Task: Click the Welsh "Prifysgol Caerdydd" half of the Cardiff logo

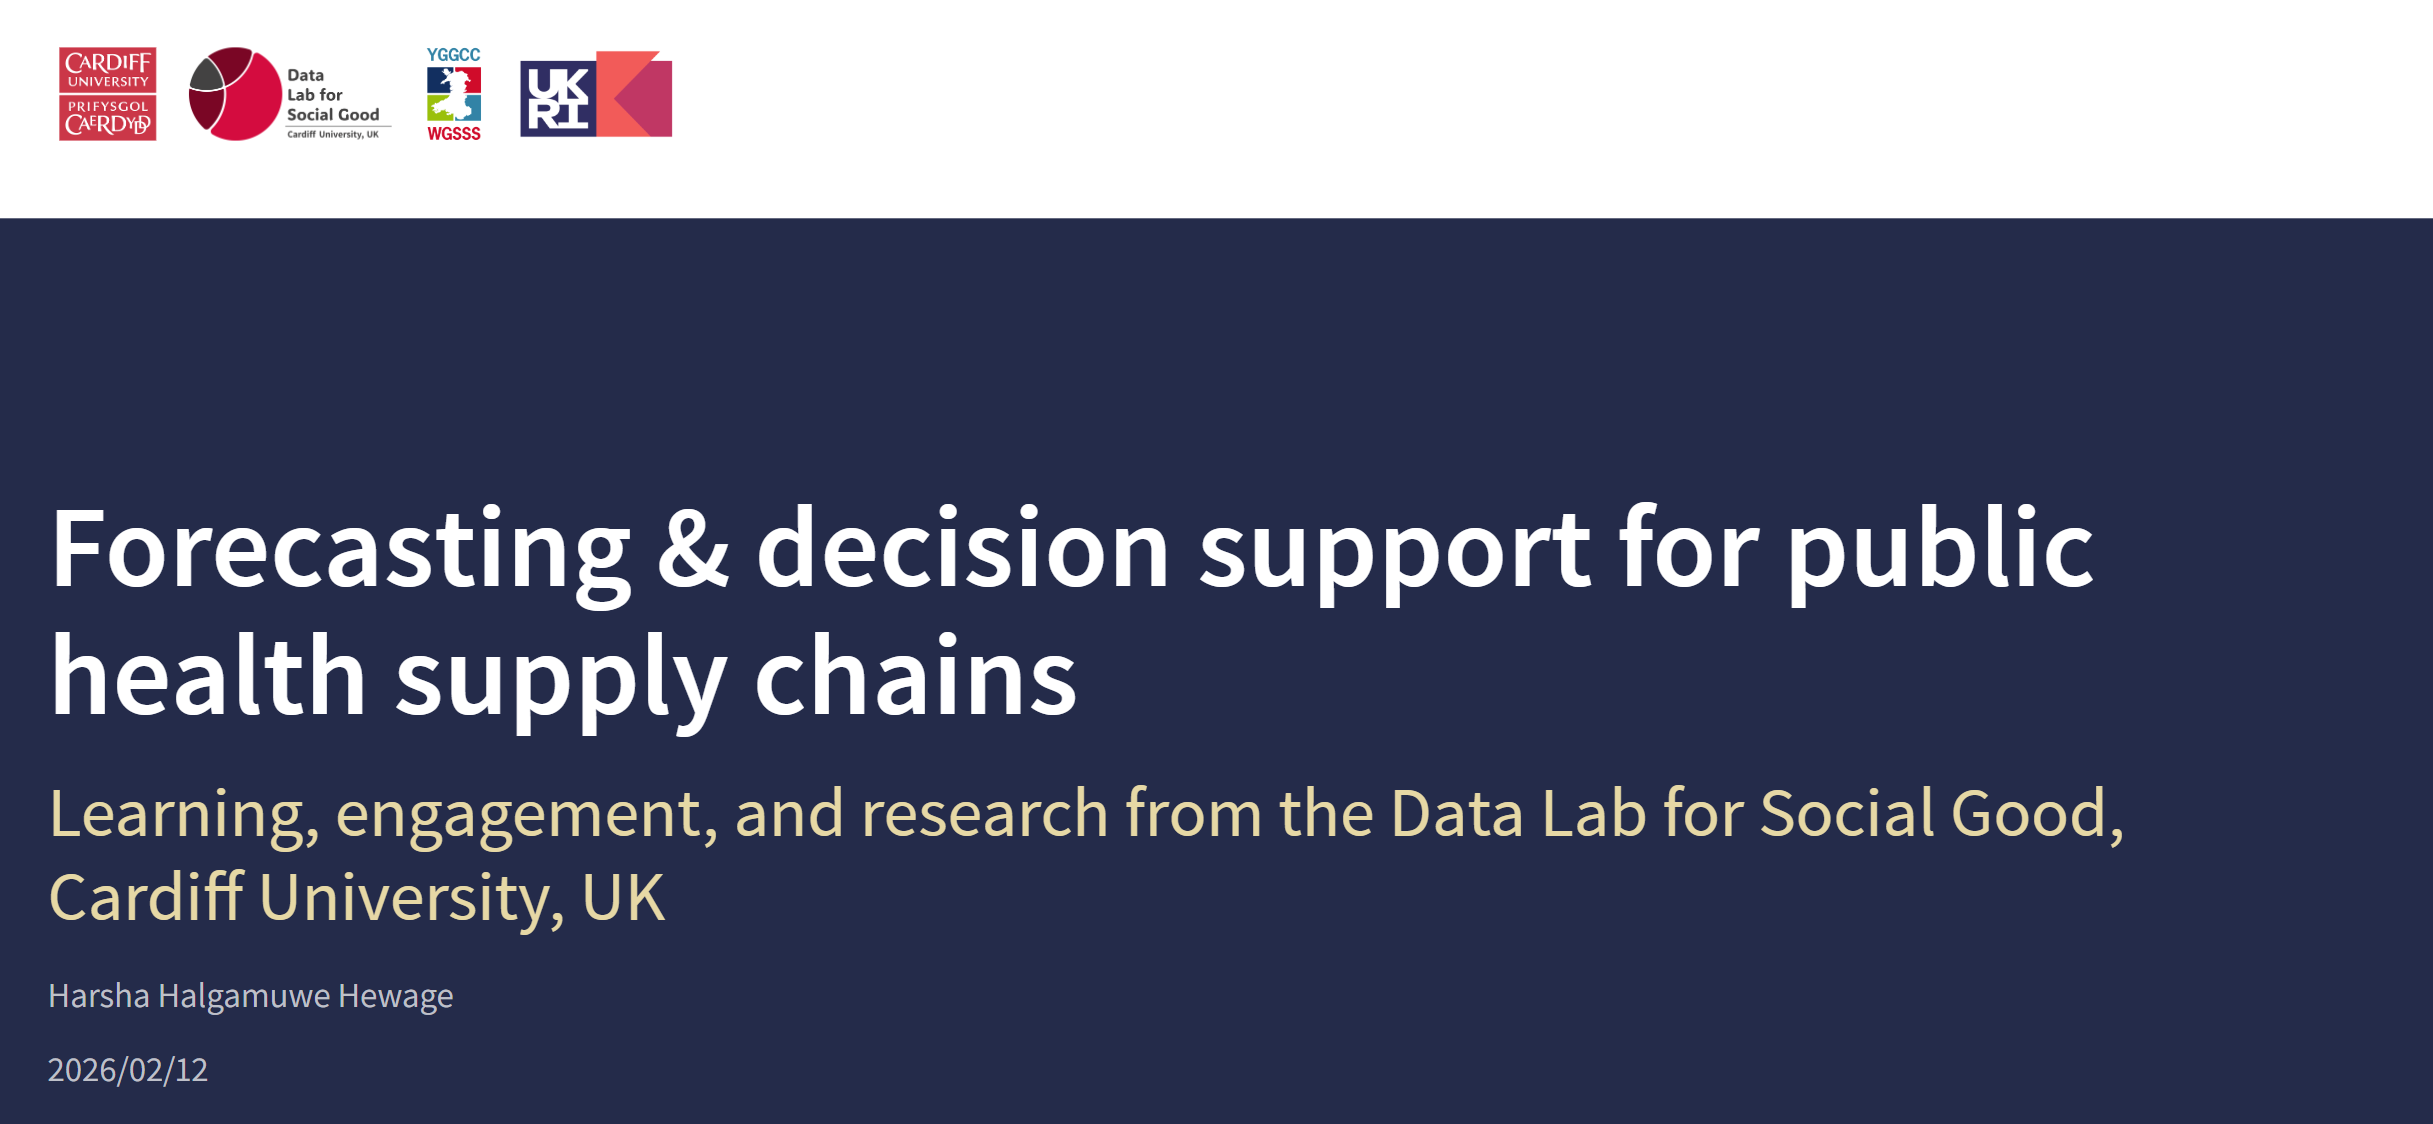Action: pyautogui.click(x=107, y=118)
